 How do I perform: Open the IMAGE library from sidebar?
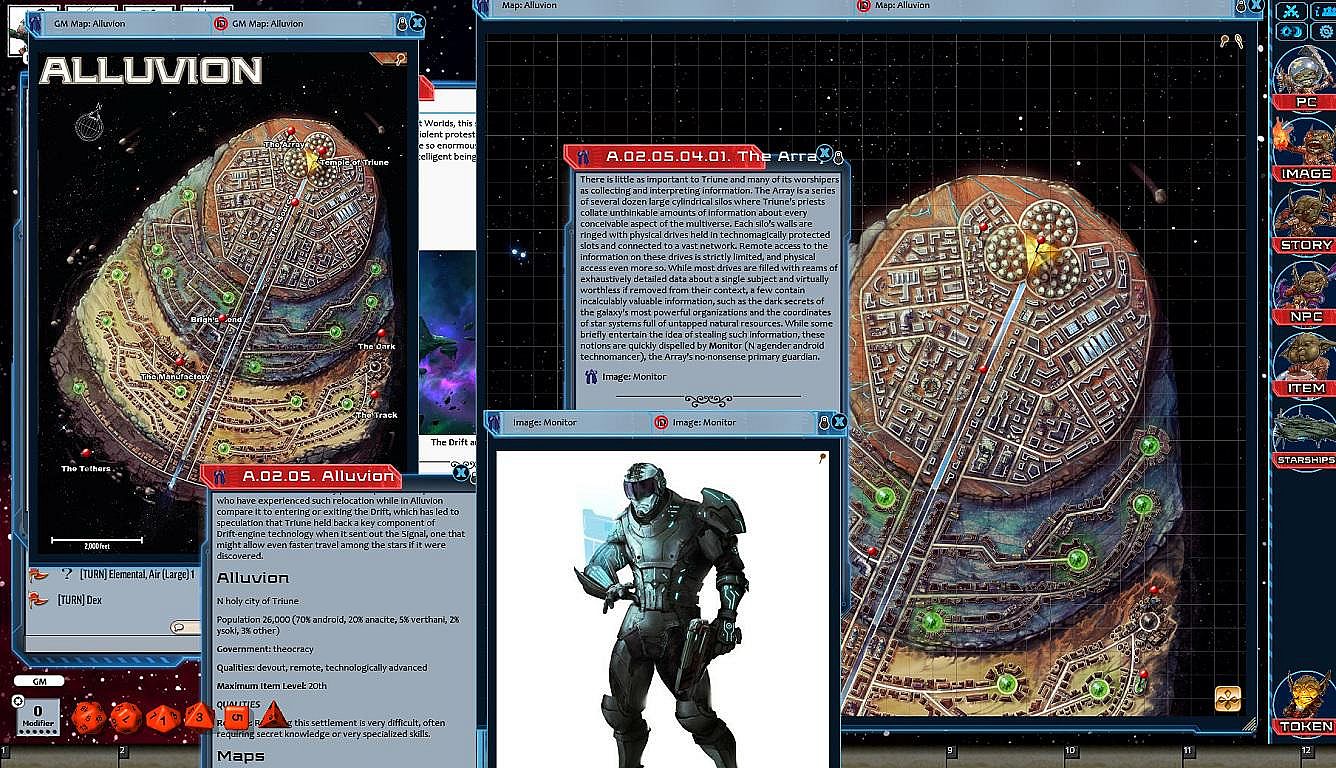point(1305,149)
